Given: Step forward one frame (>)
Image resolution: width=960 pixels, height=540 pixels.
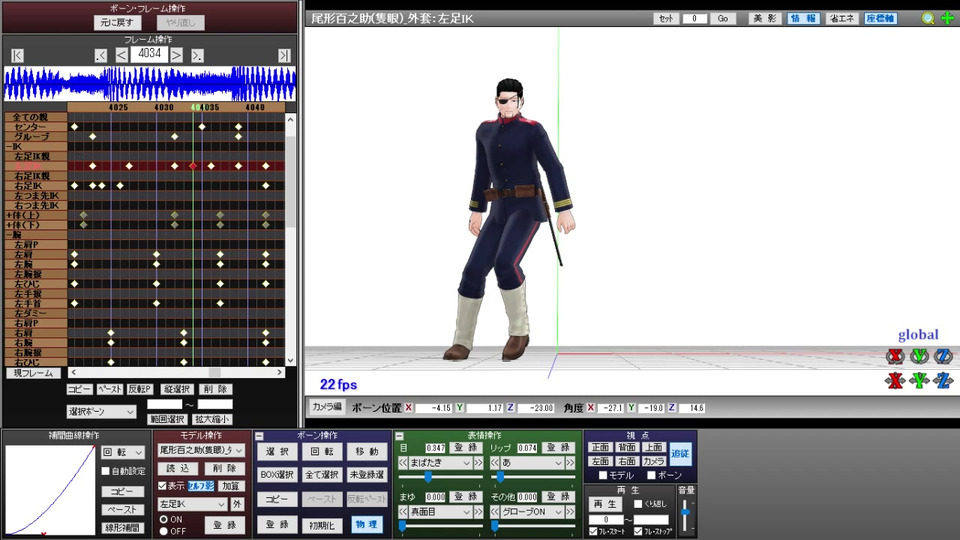Looking at the screenshot, I should 176,56.
